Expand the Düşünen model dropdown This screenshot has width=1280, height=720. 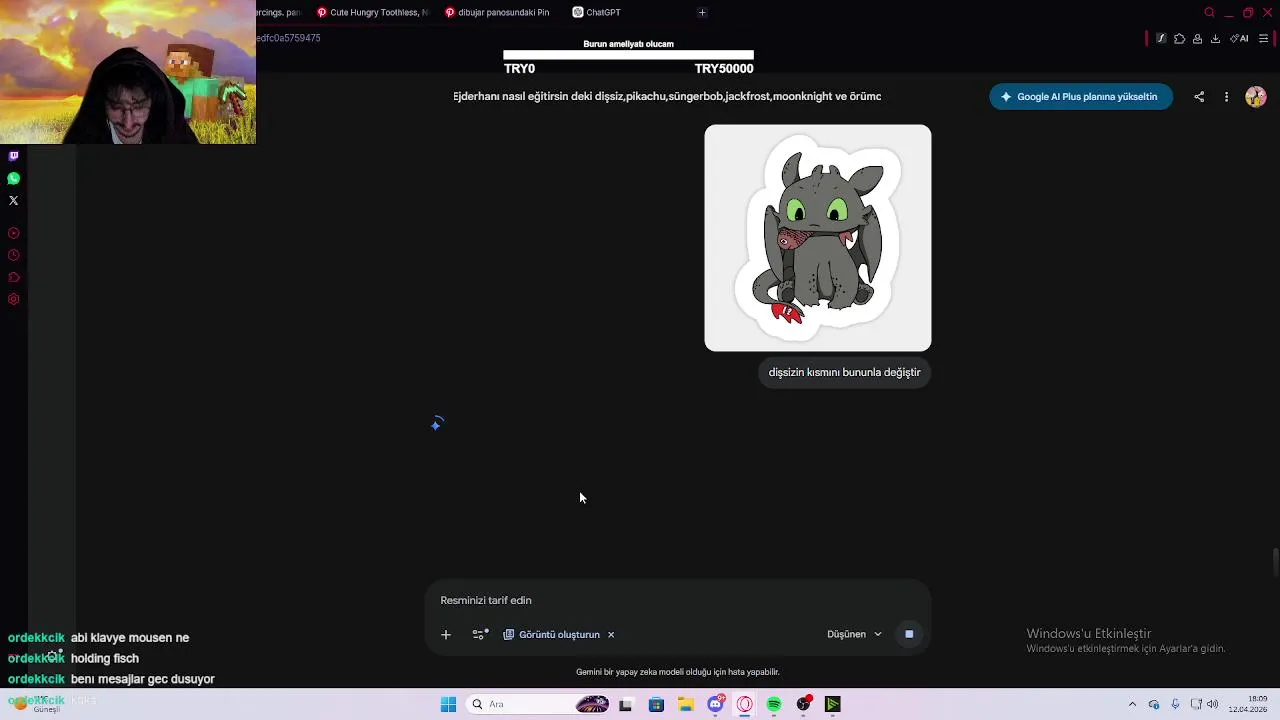point(854,634)
